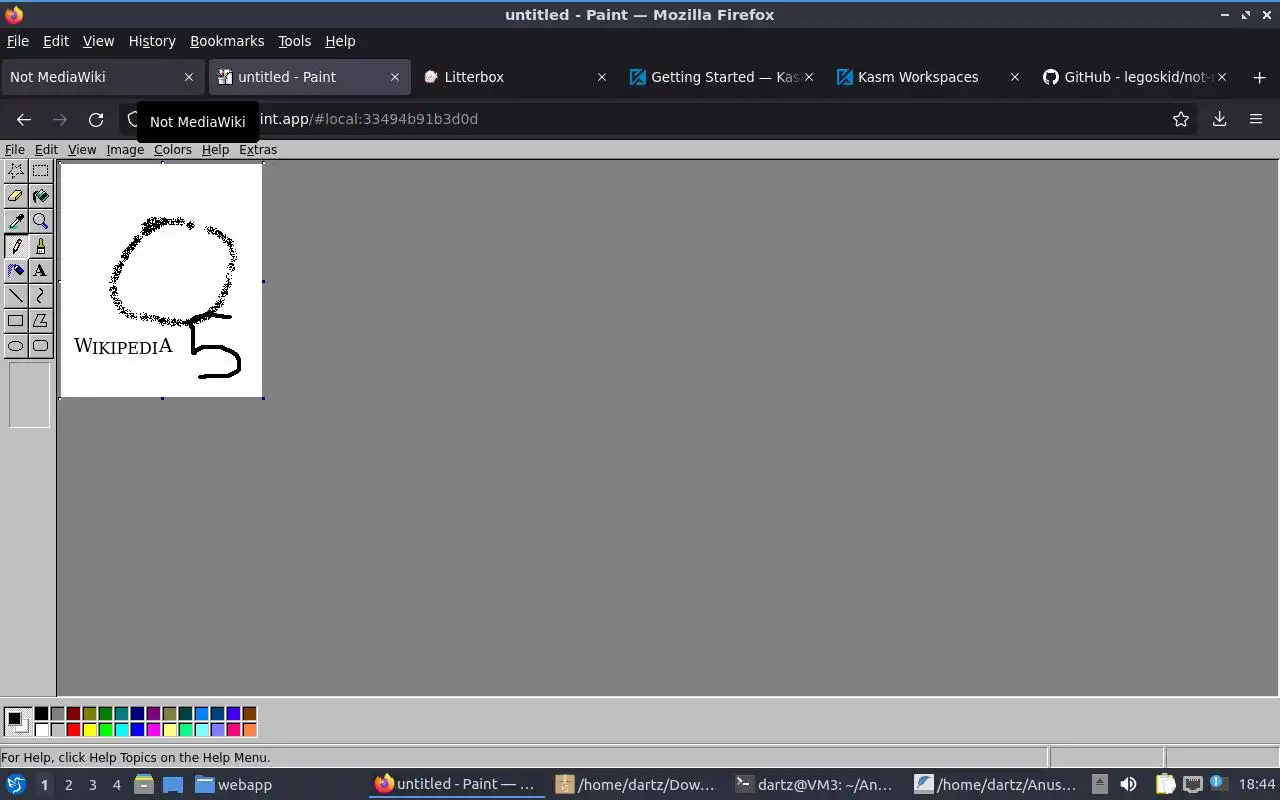Switch to workspace 4 in taskbar
Image resolution: width=1280 pixels, height=800 pixels.
click(x=116, y=785)
